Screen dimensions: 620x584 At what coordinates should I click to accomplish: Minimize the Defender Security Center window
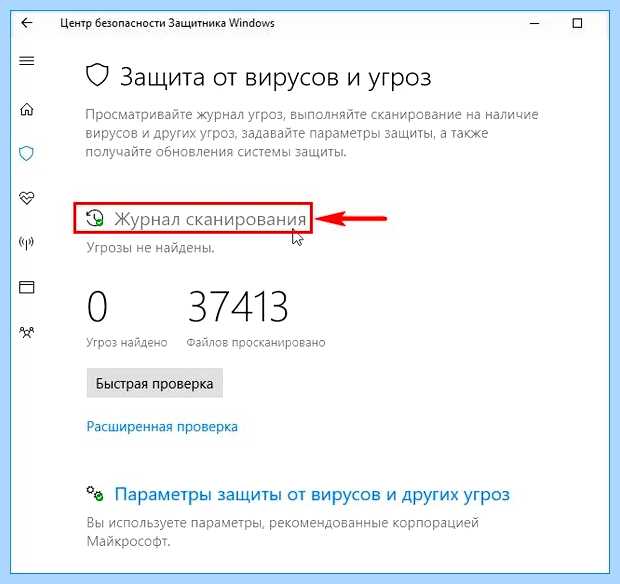[x=535, y=23]
